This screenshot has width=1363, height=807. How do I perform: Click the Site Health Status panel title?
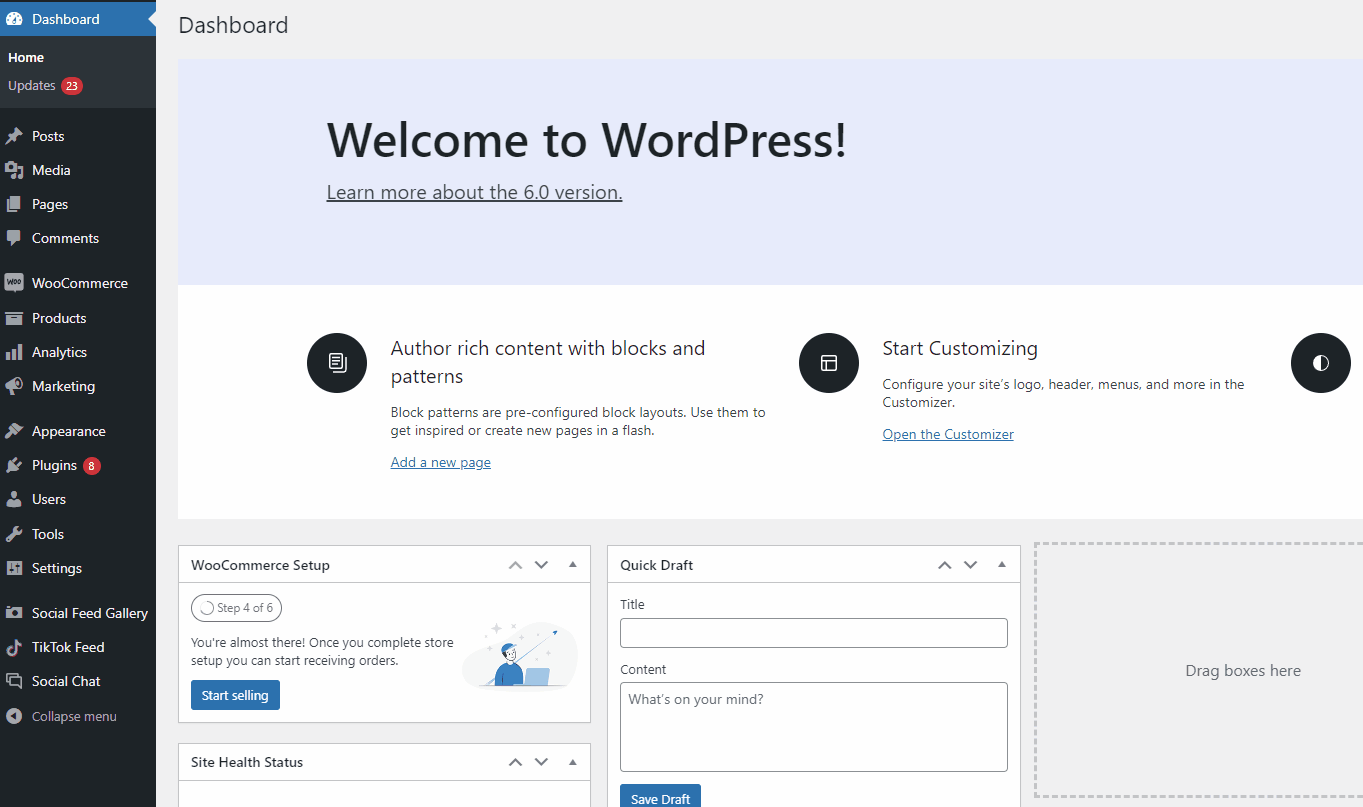tap(247, 762)
